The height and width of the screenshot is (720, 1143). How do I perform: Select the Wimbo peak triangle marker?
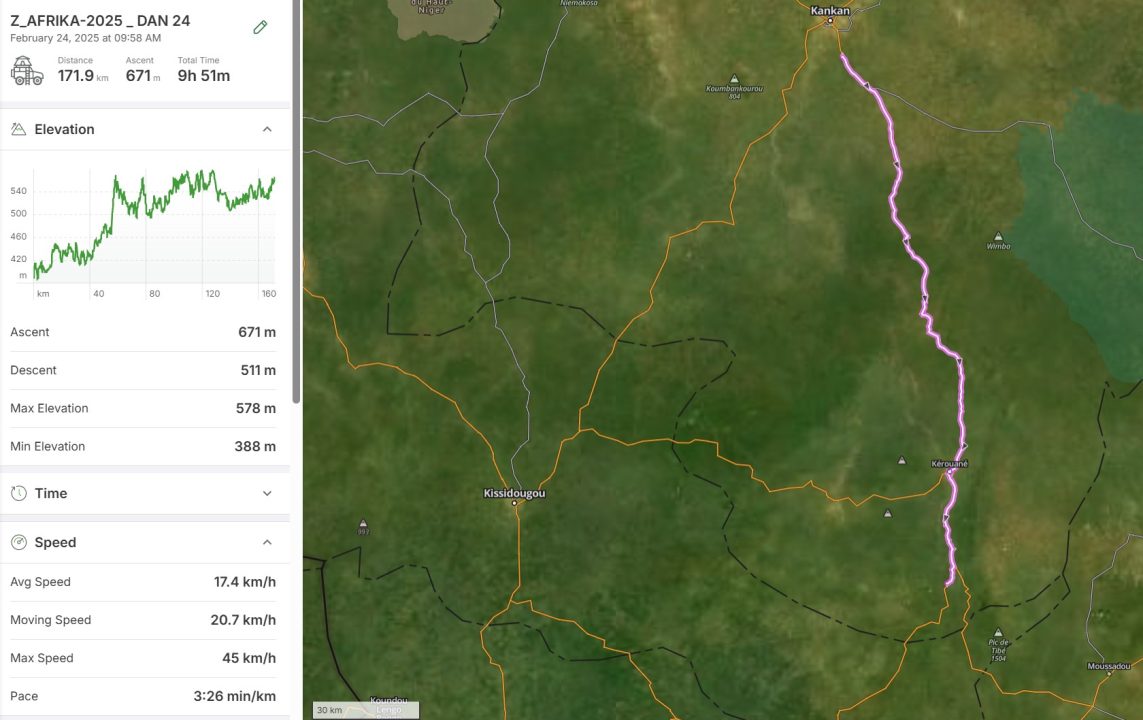tap(998, 237)
